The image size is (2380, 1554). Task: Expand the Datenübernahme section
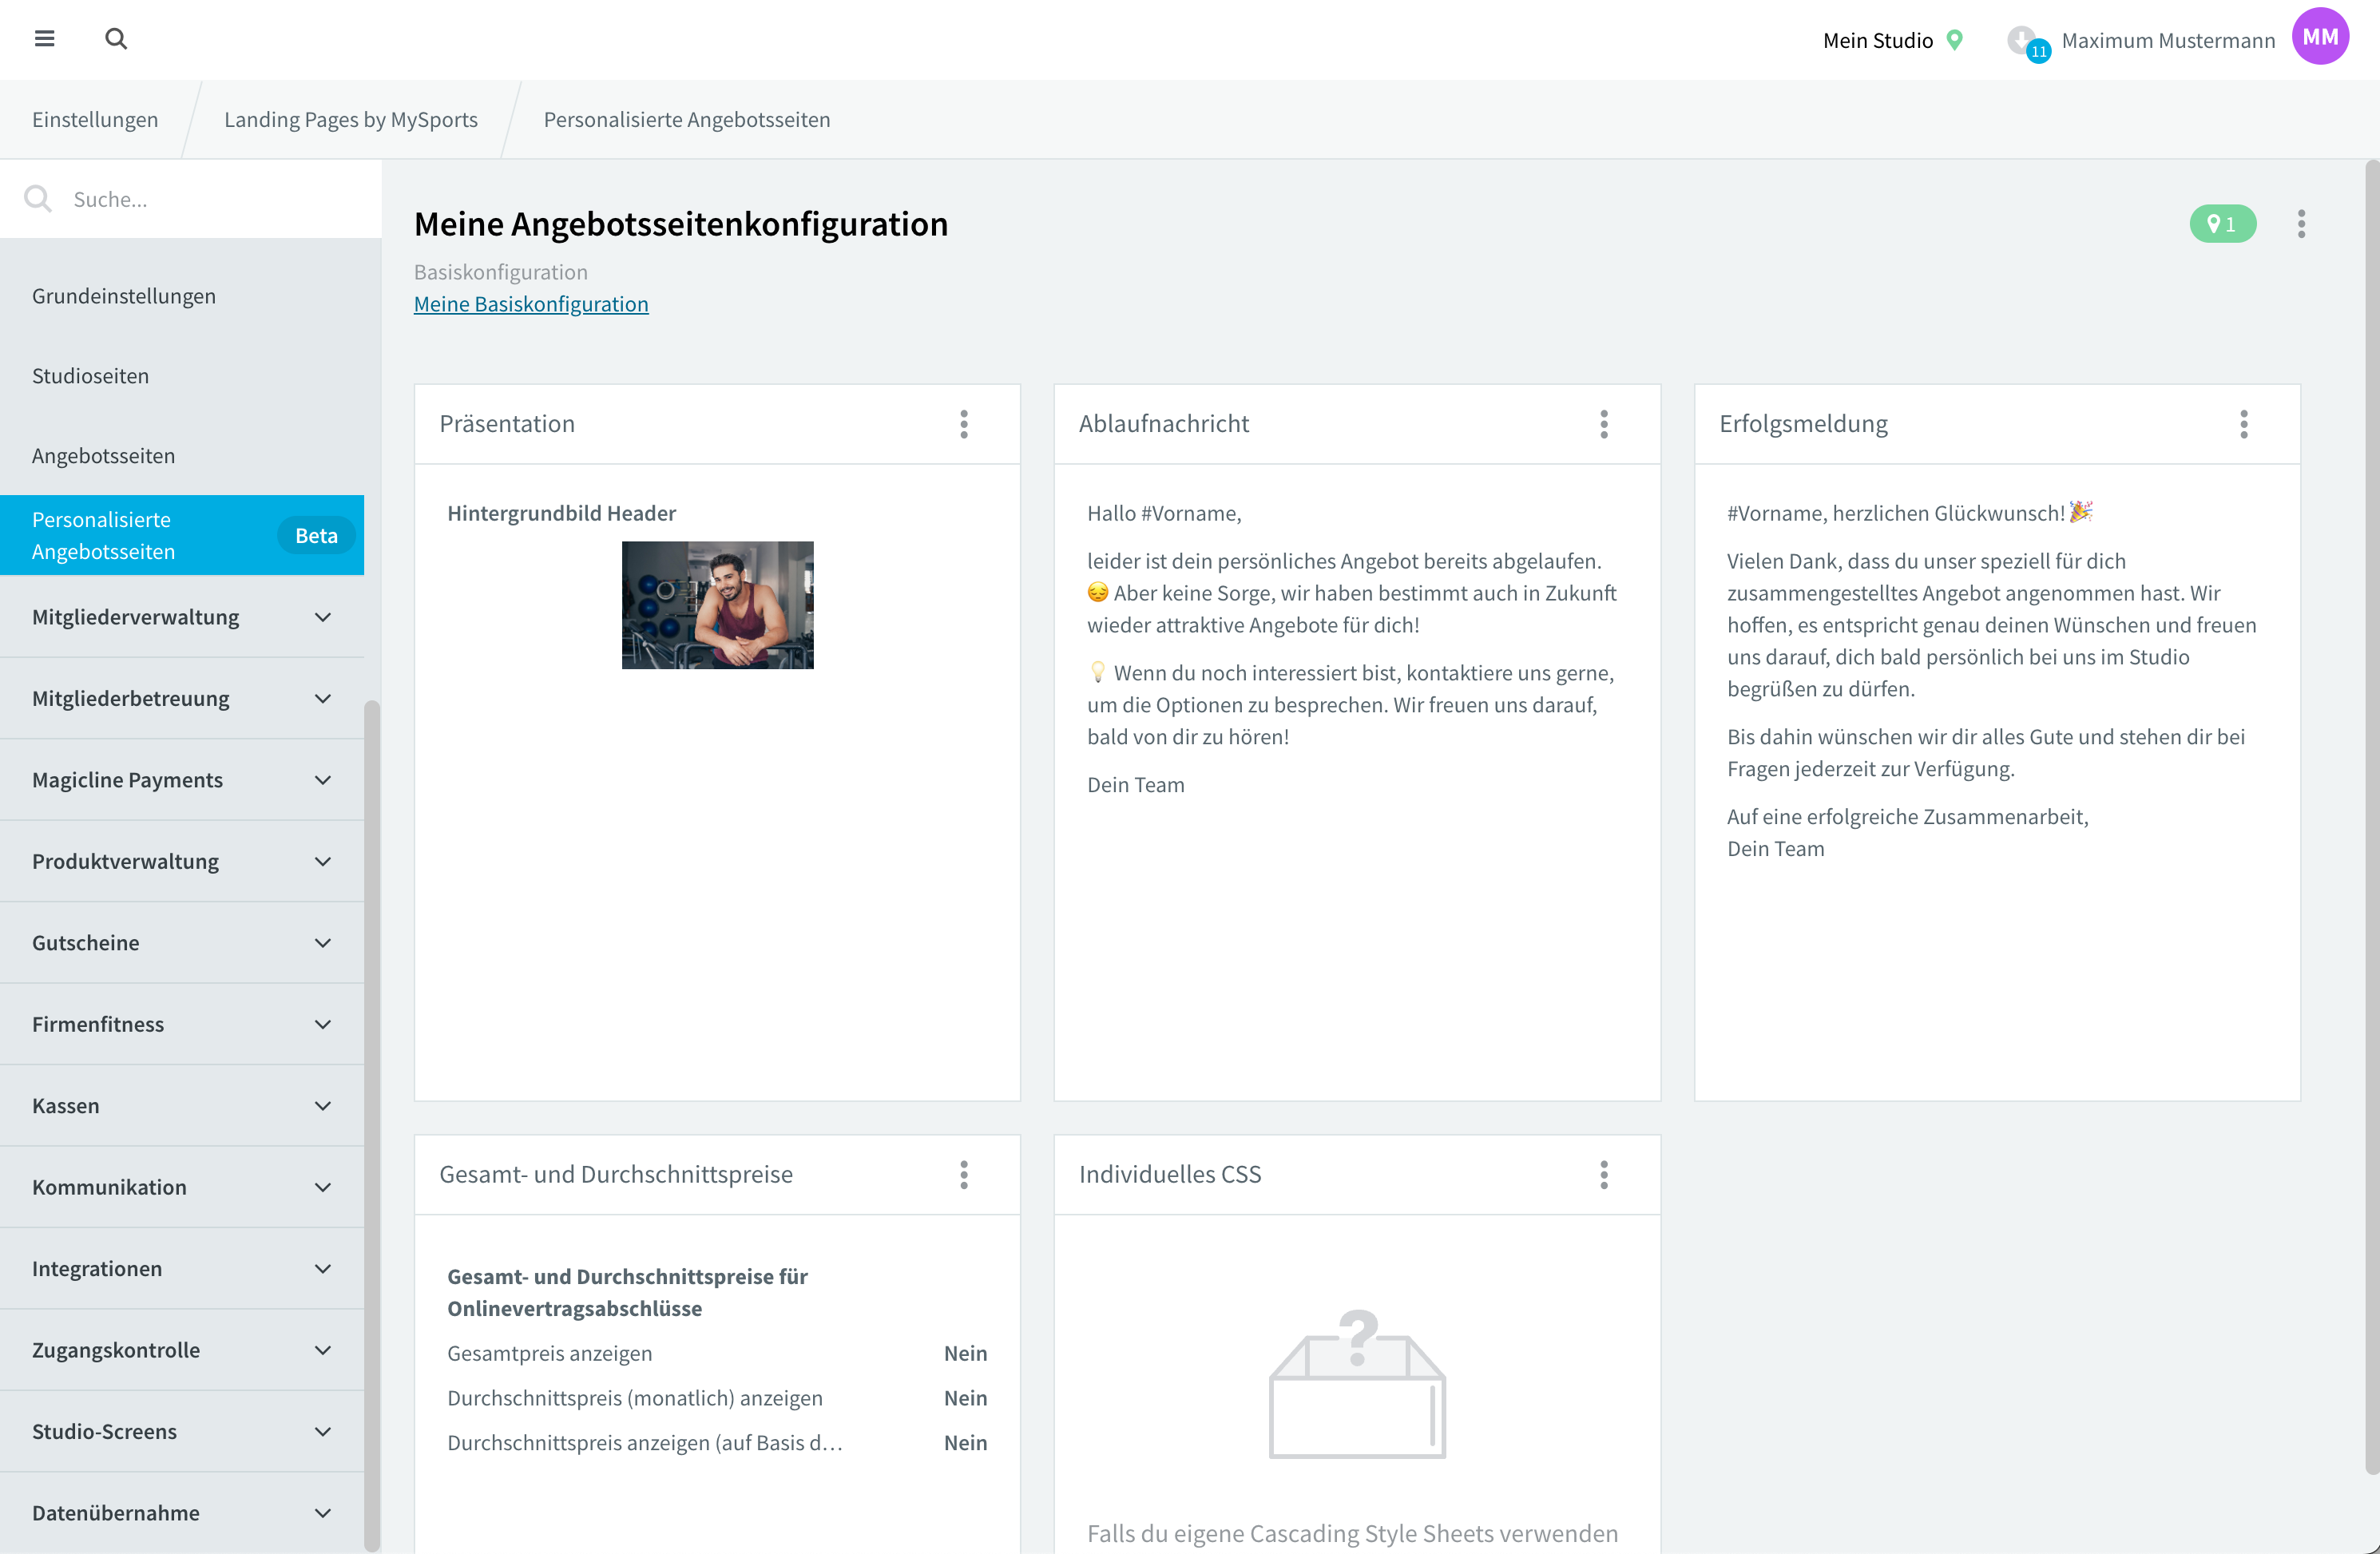click(182, 1514)
